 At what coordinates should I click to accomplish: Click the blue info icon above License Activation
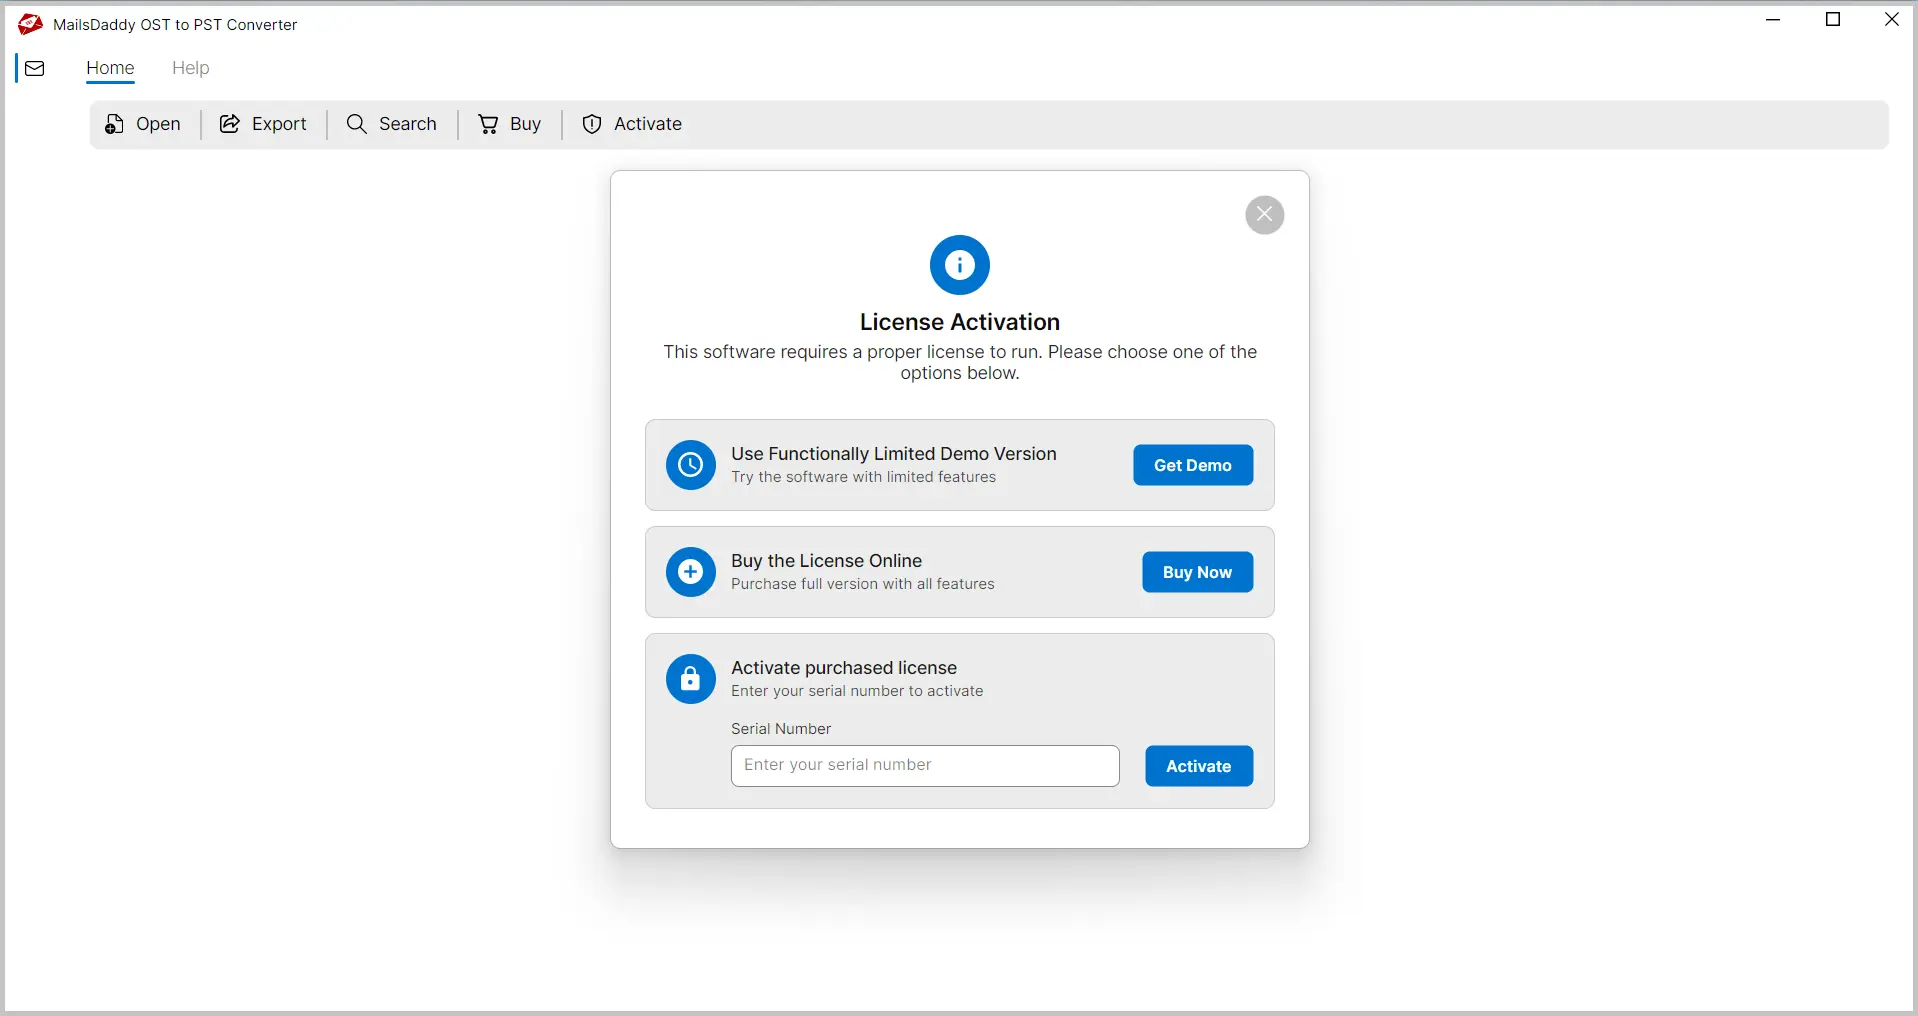(960, 265)
